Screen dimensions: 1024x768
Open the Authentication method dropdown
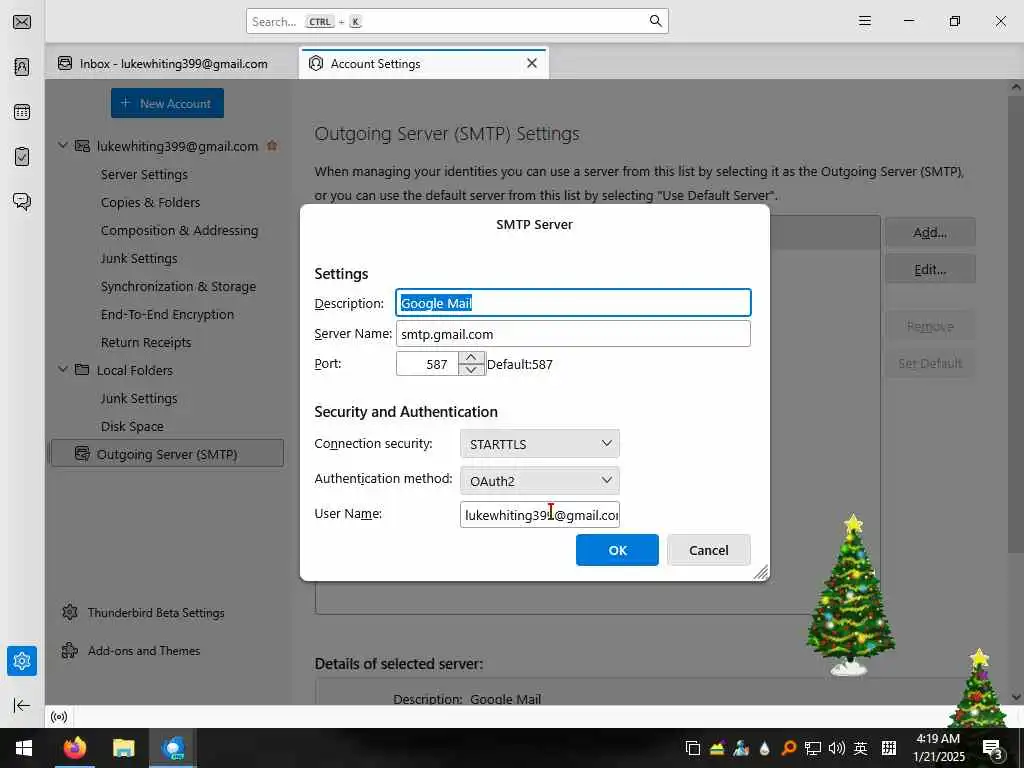coord(539,481)
